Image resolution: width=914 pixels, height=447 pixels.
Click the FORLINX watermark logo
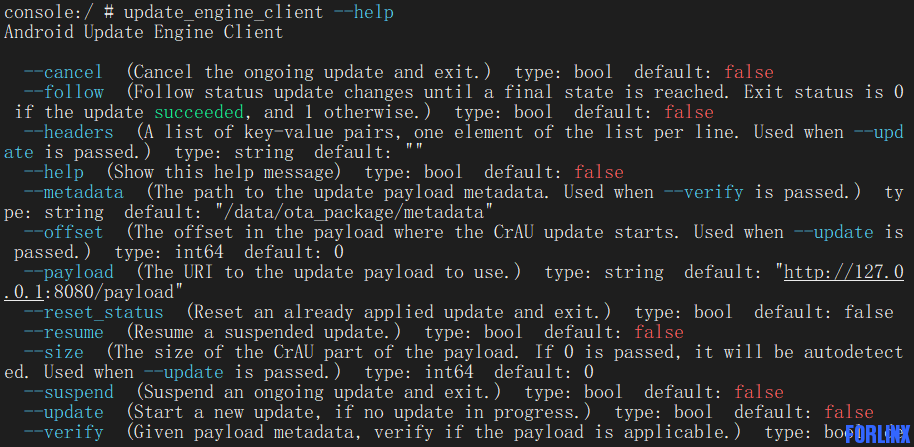coord(877,434)
